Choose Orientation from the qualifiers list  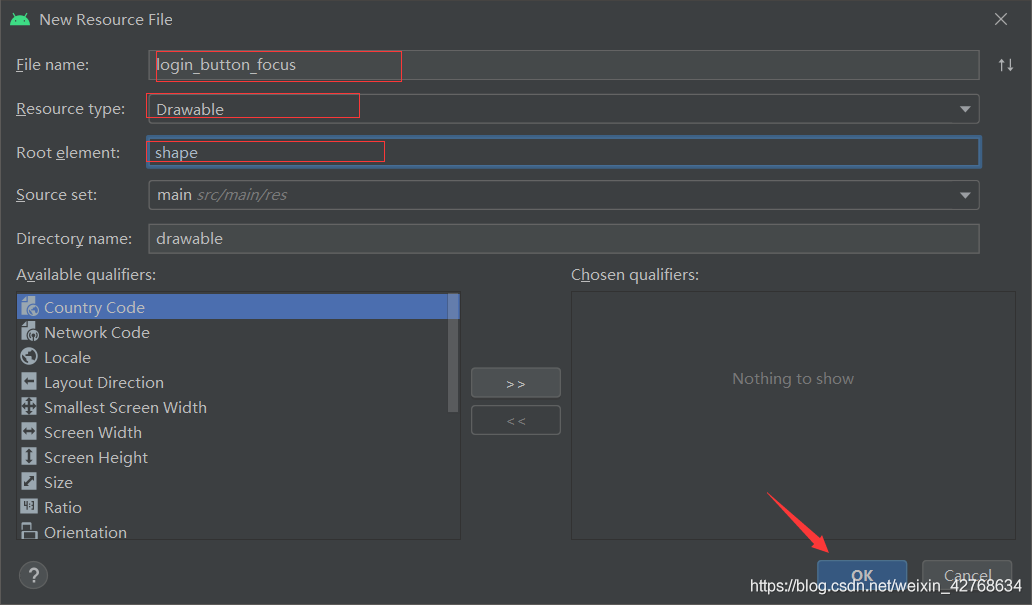(x=85, y=532)
